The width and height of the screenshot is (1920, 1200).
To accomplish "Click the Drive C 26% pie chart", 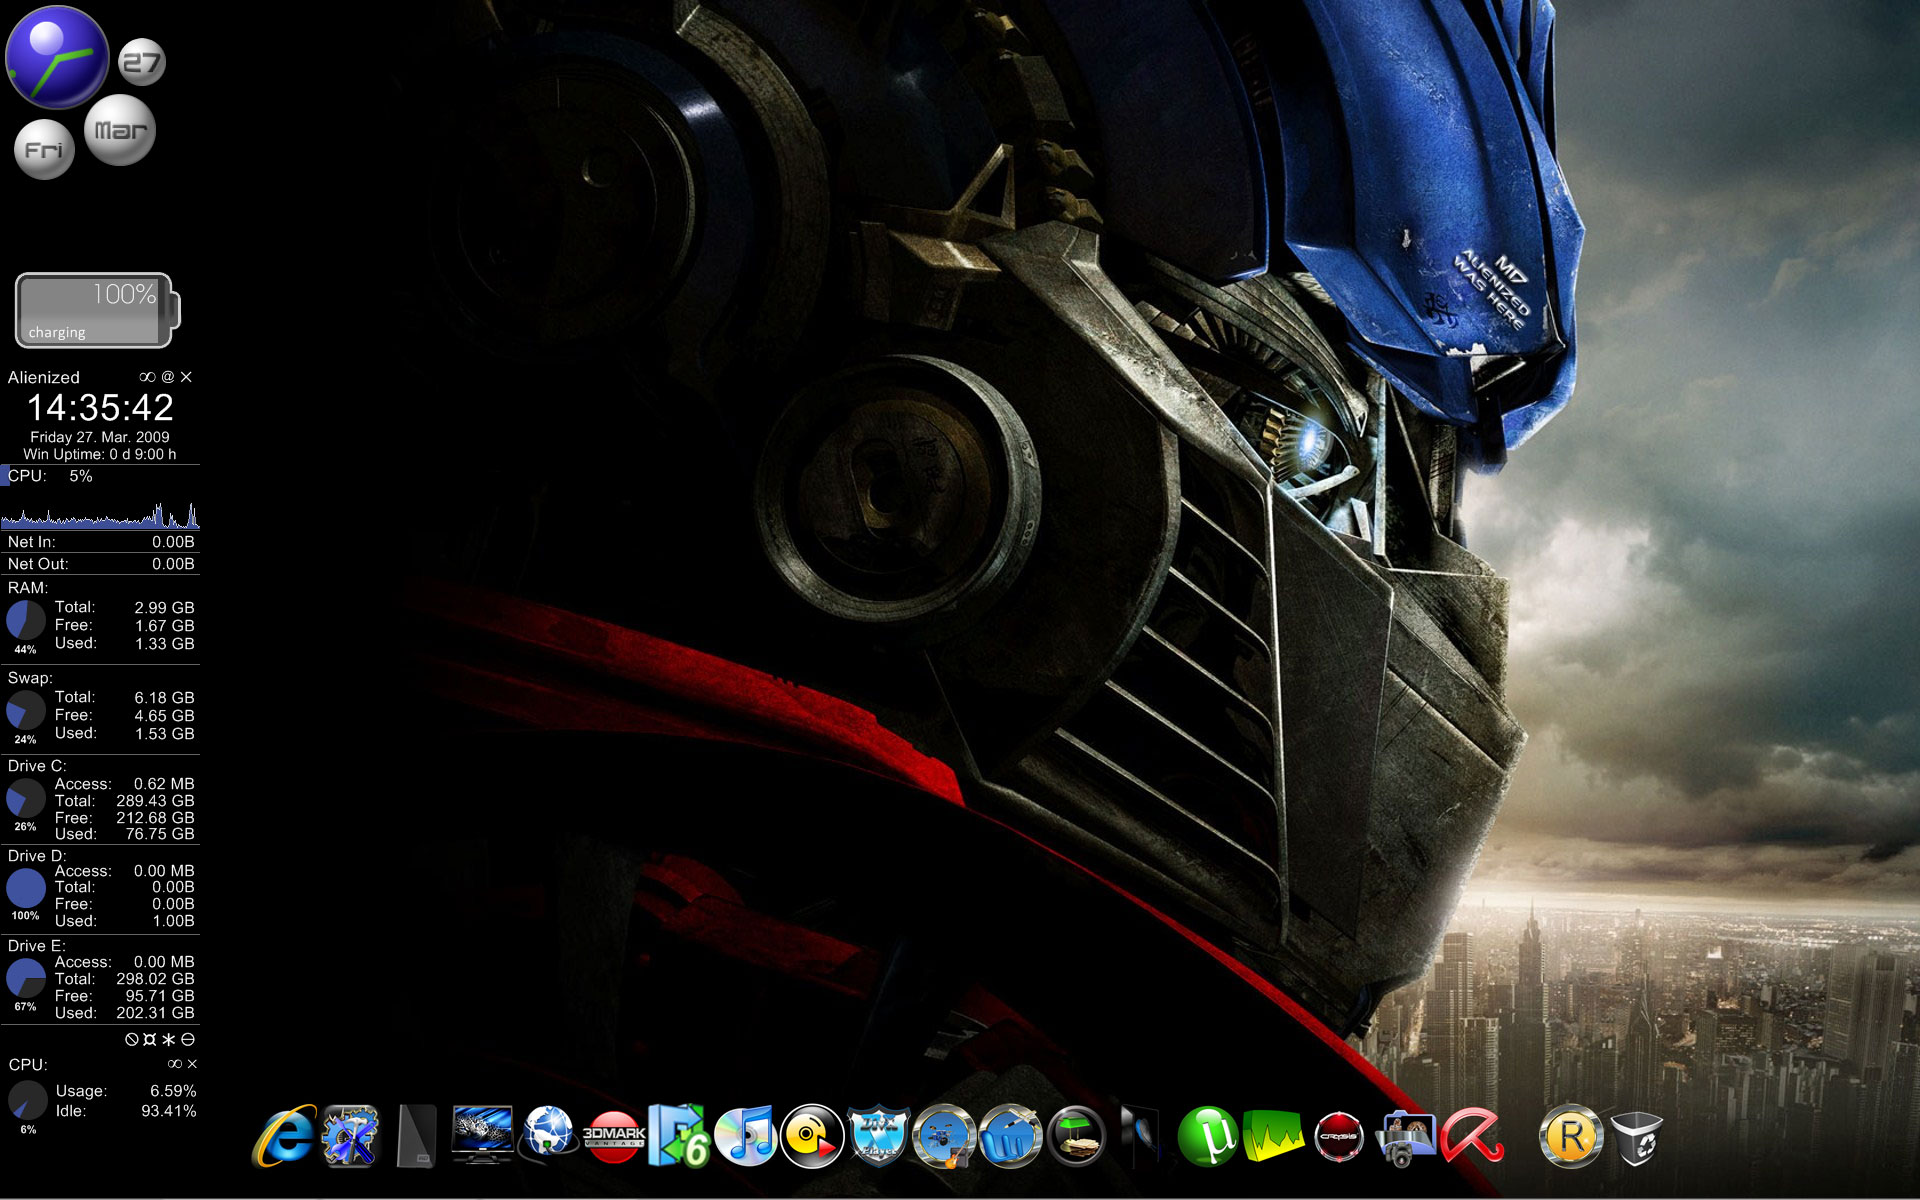I will click(26, 798).
